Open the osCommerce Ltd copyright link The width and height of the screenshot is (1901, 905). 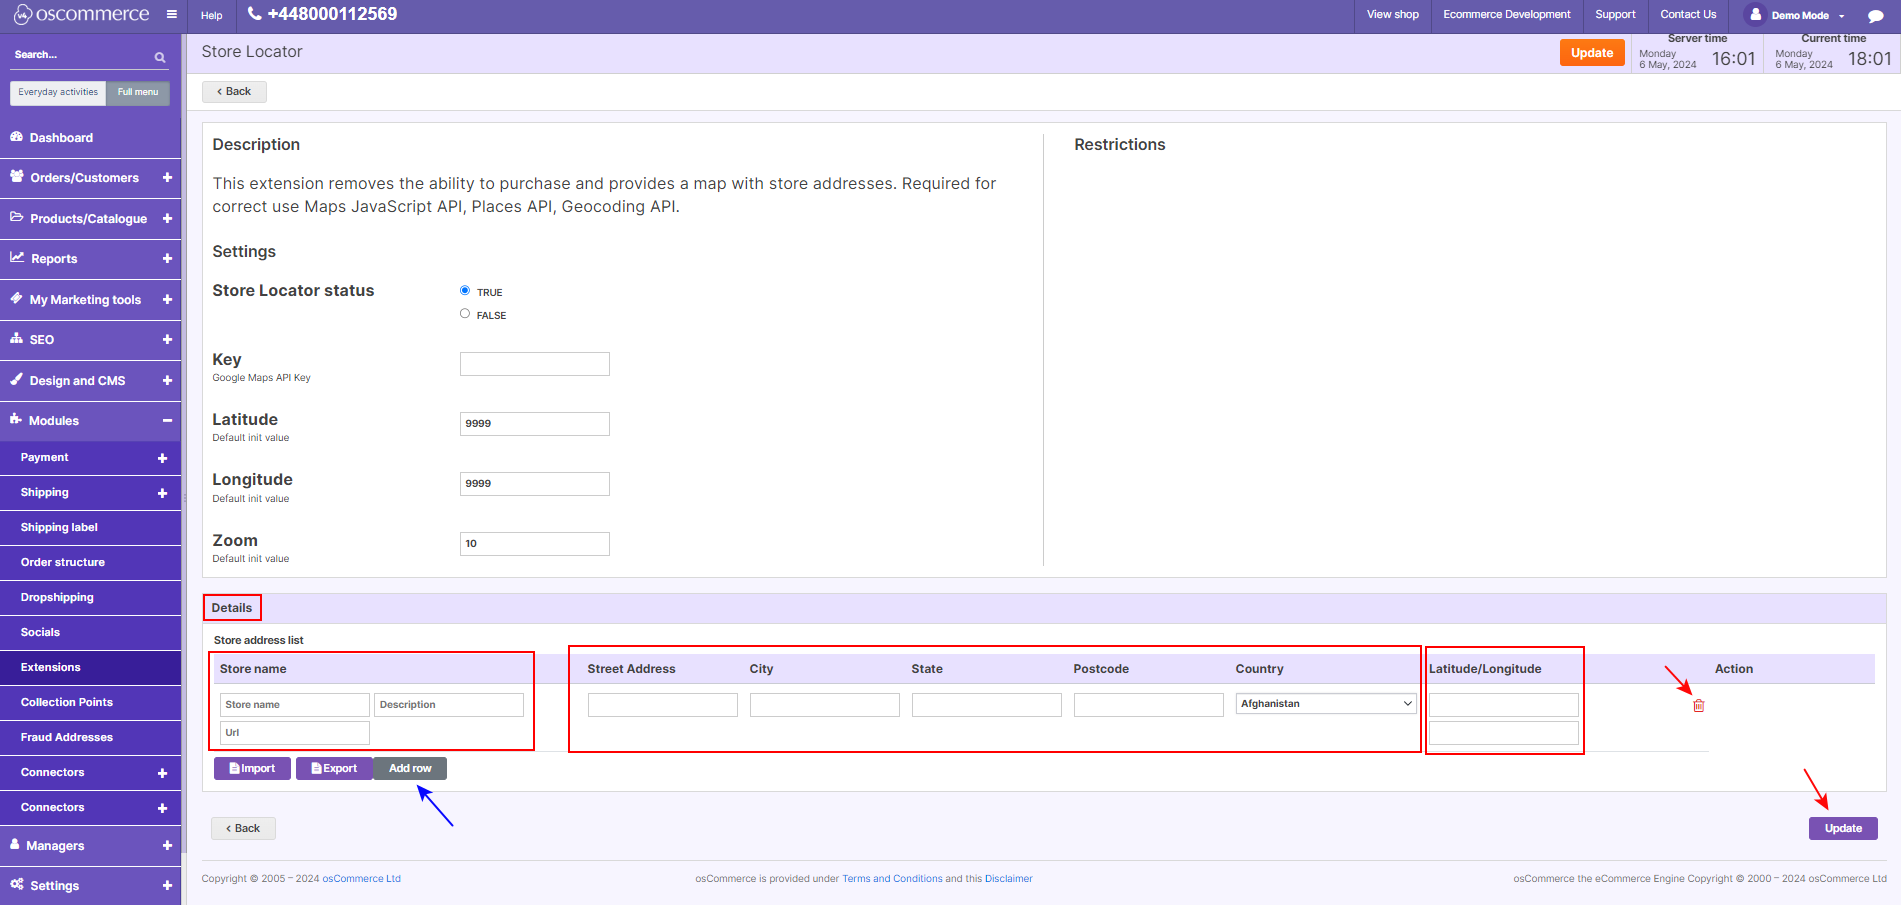[361, 879]
